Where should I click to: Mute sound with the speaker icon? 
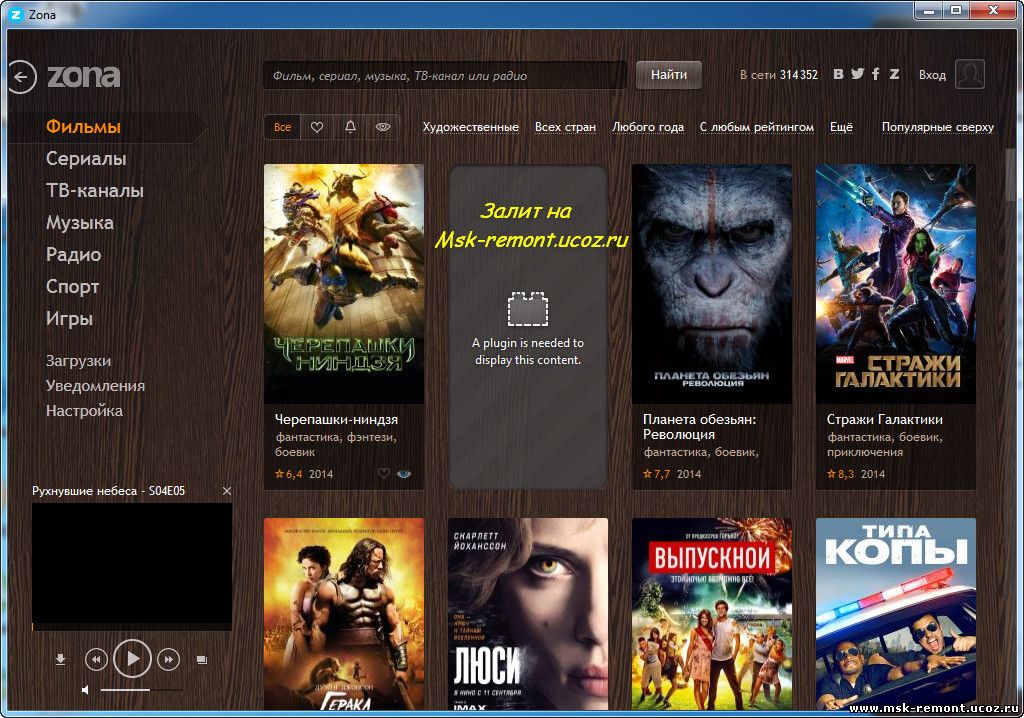click(85, 689)
